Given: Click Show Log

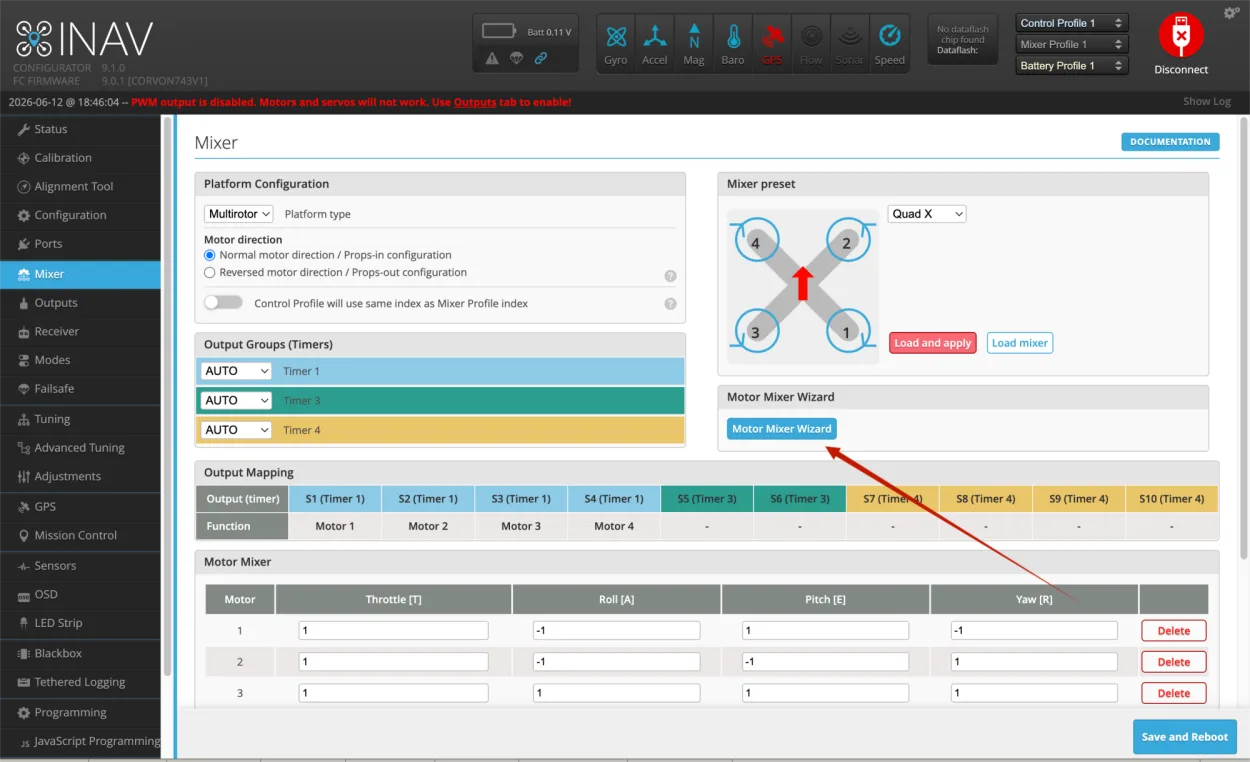Looking at the screenshot, I should tap(1207, 101).
